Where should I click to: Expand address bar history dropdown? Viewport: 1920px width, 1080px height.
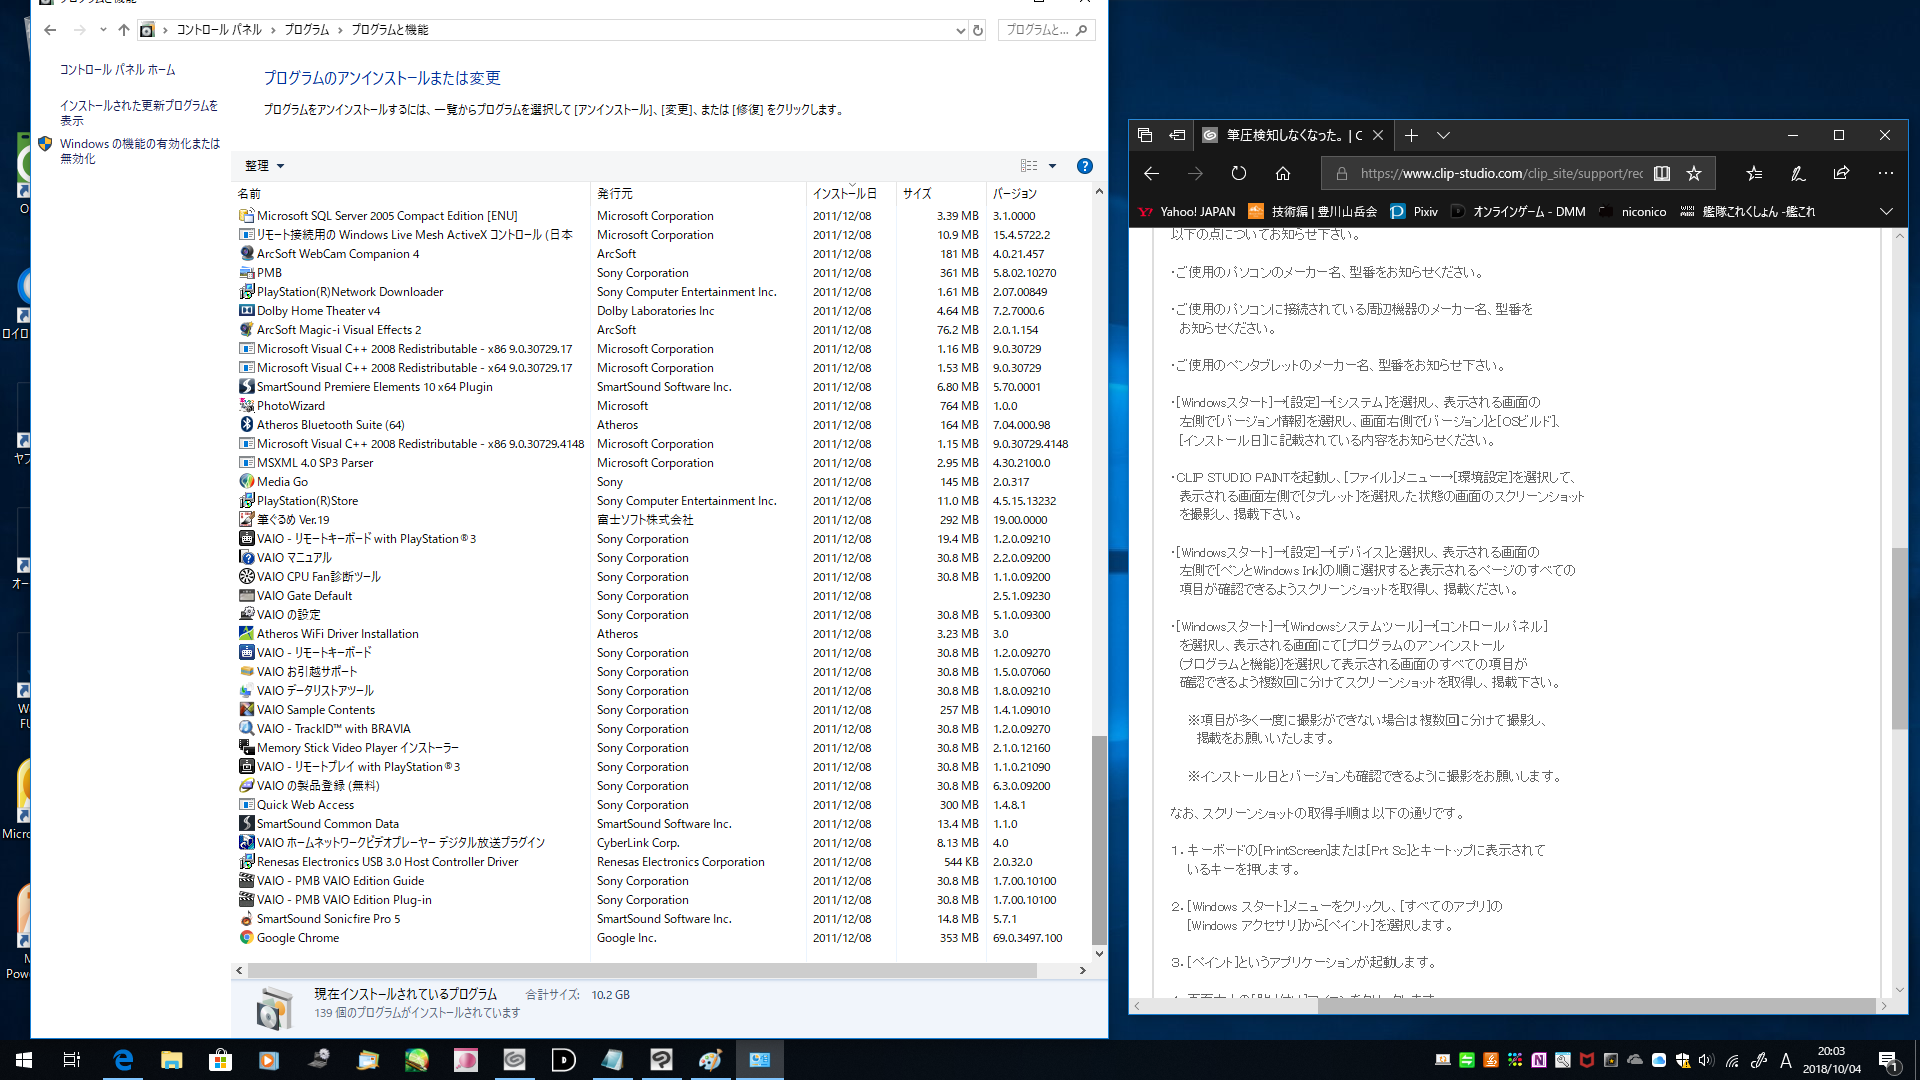click(960, 31)
